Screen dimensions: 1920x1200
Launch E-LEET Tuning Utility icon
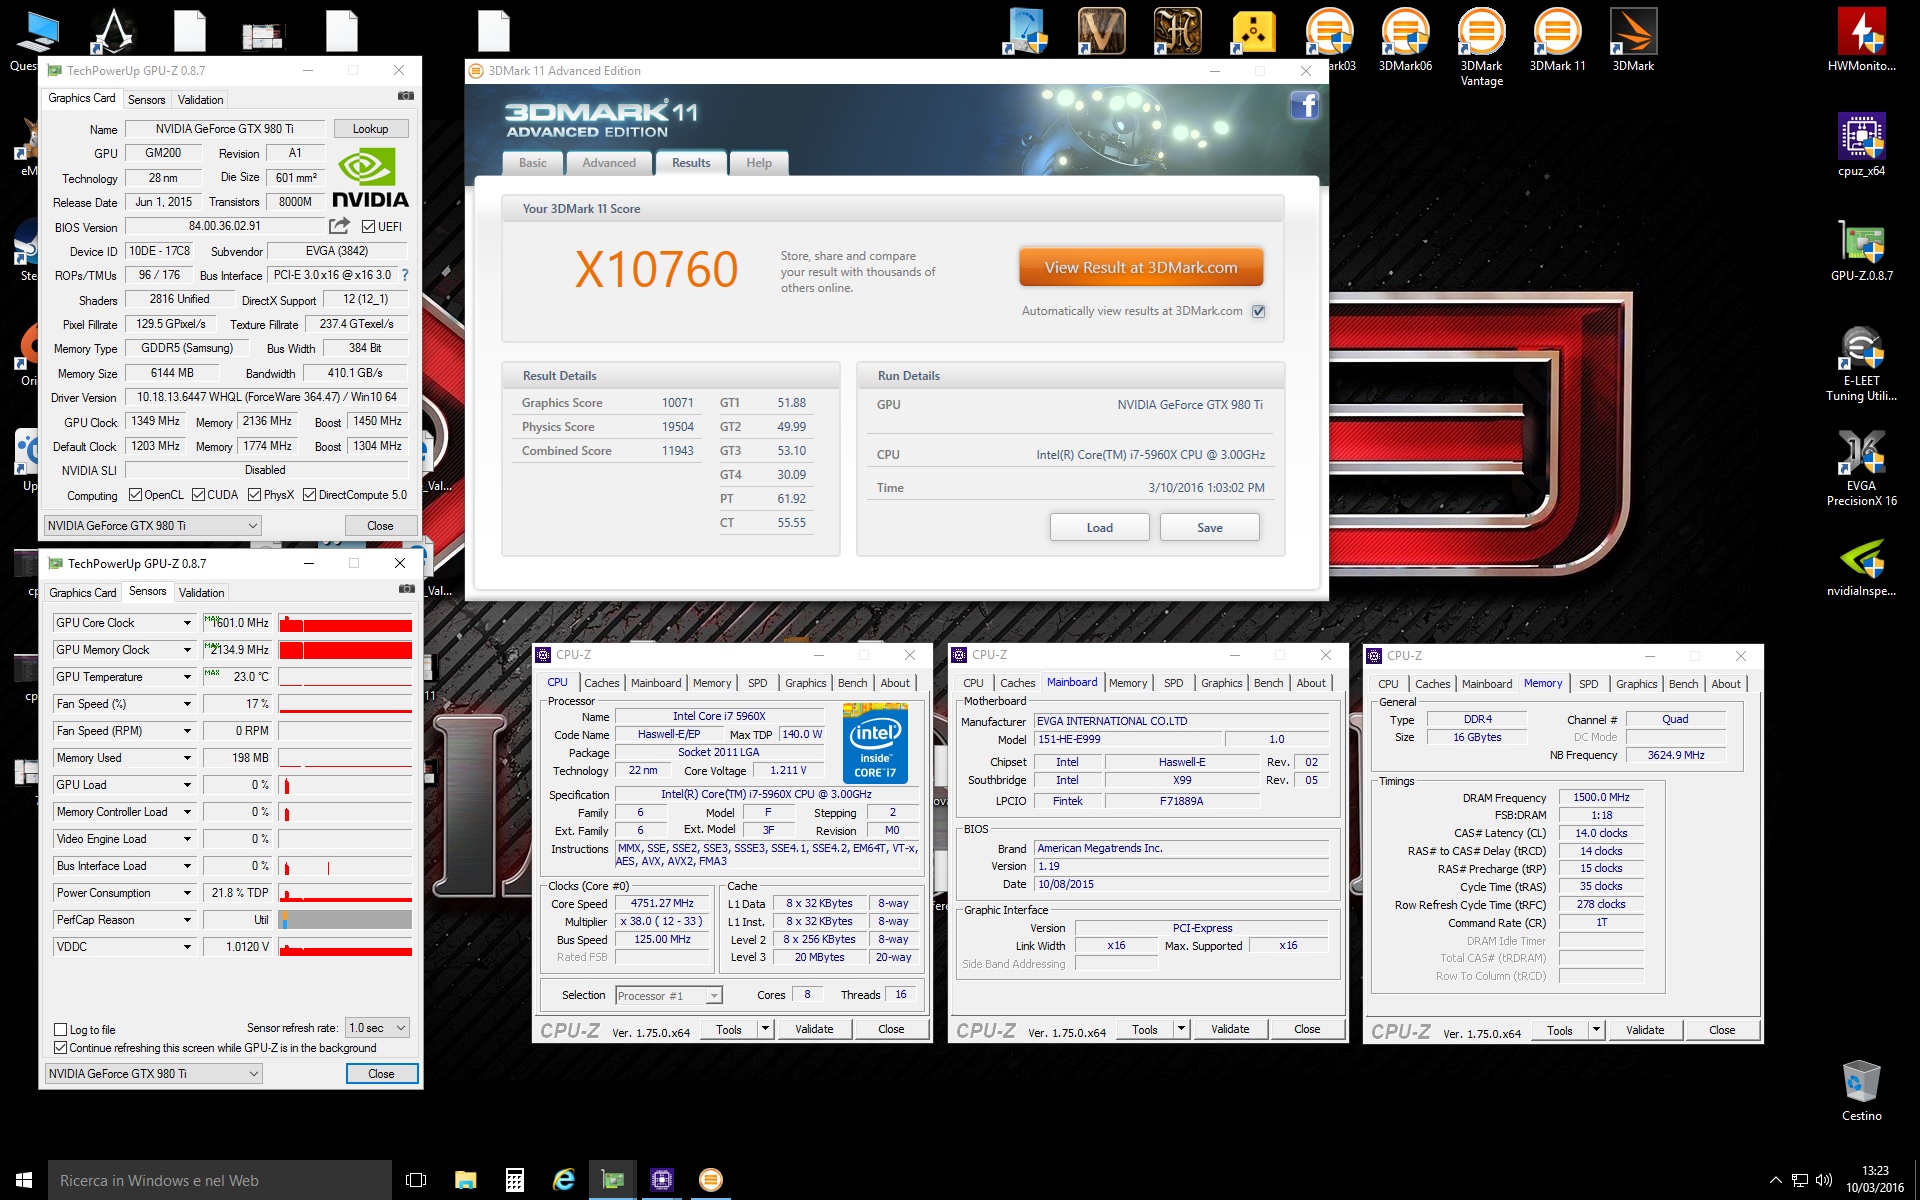(1861, 363)
